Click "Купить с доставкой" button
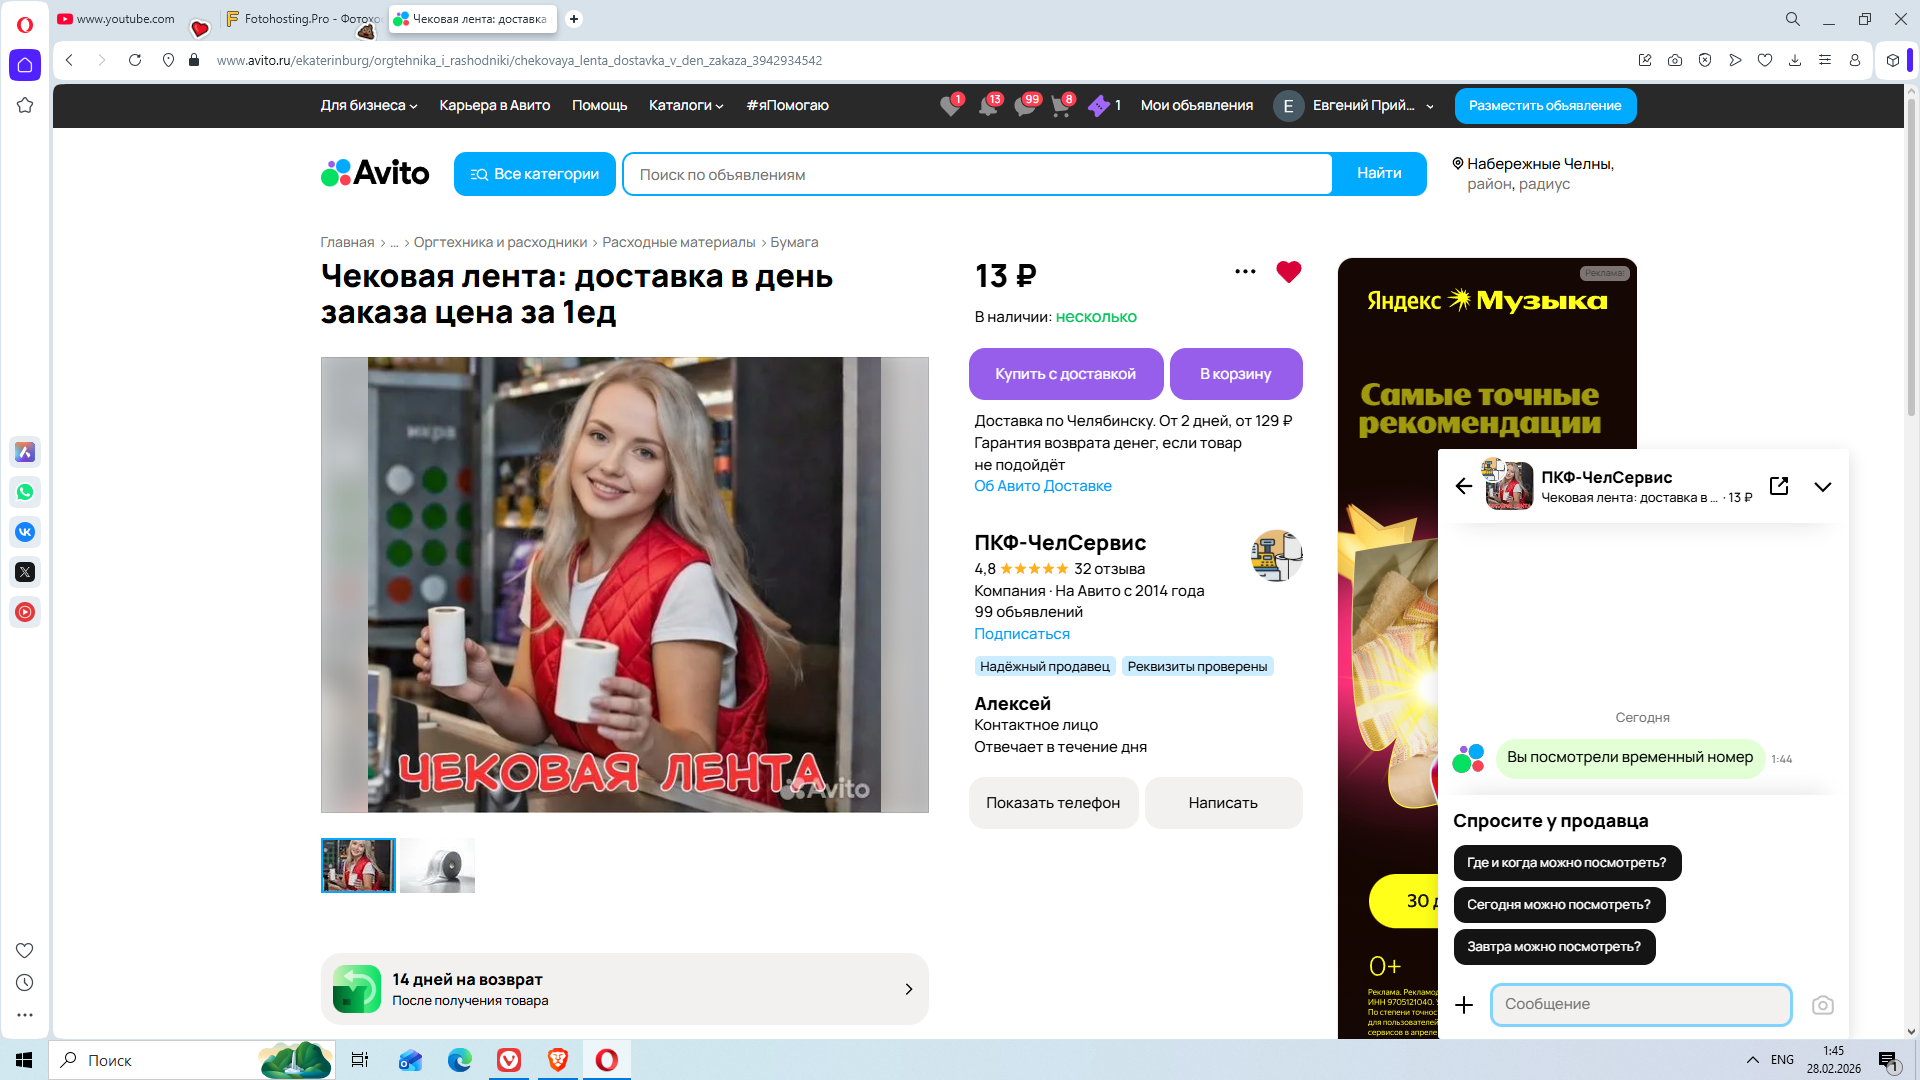 pyautogui.click(x=1065, y=374)
